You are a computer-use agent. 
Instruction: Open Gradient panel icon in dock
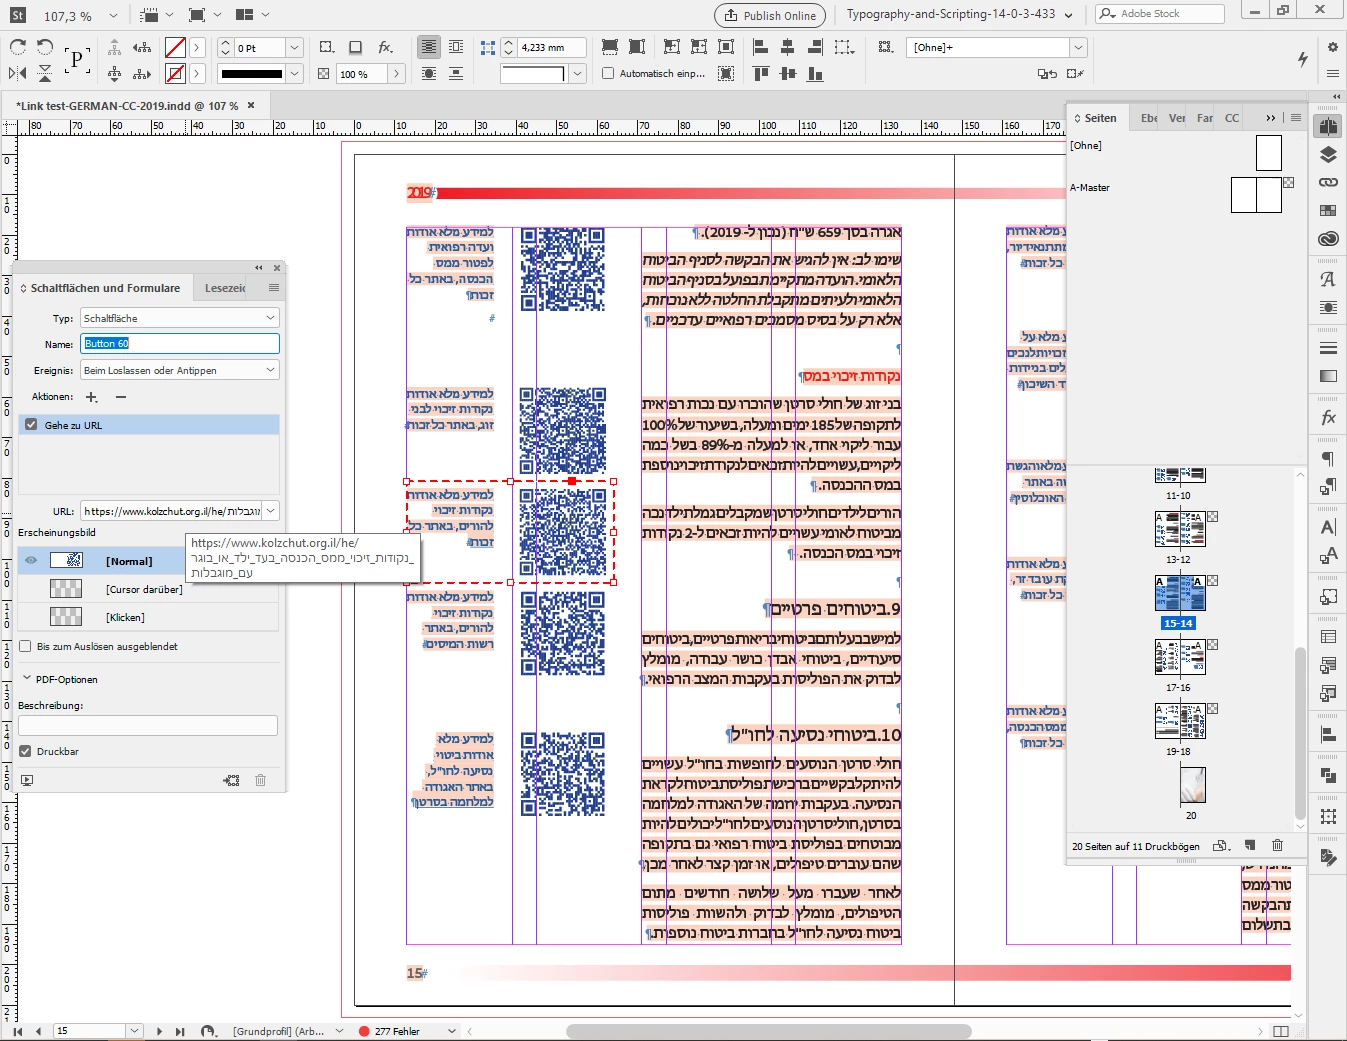[x=1328, y=376]
